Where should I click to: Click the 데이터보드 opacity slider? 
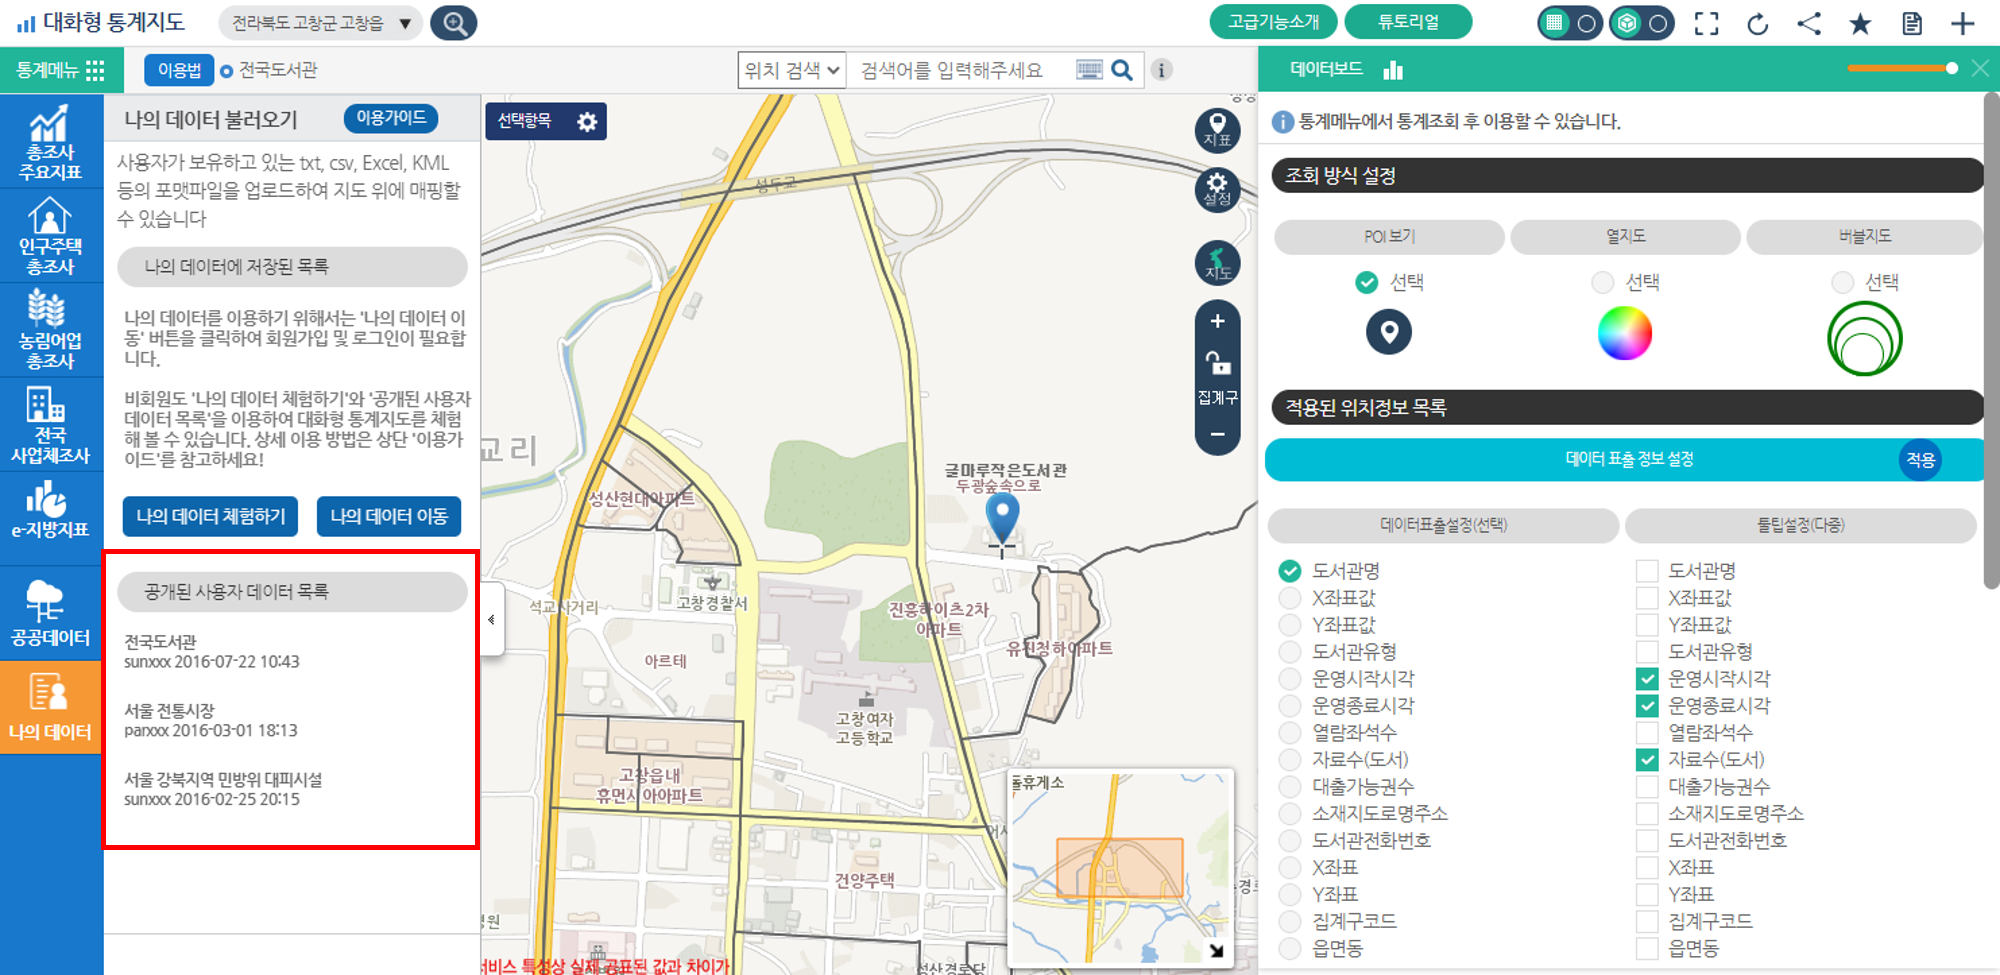1901,68
